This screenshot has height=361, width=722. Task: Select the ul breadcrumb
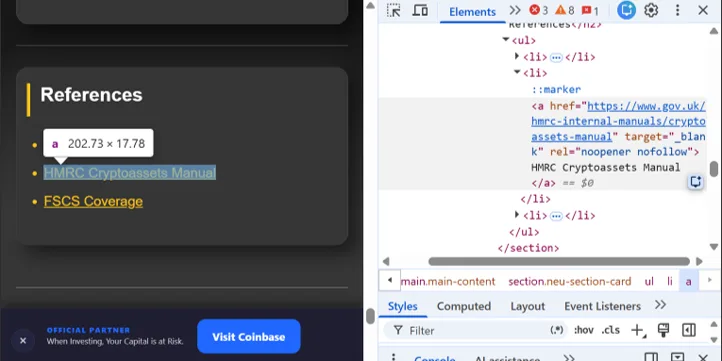pos(649,281)
